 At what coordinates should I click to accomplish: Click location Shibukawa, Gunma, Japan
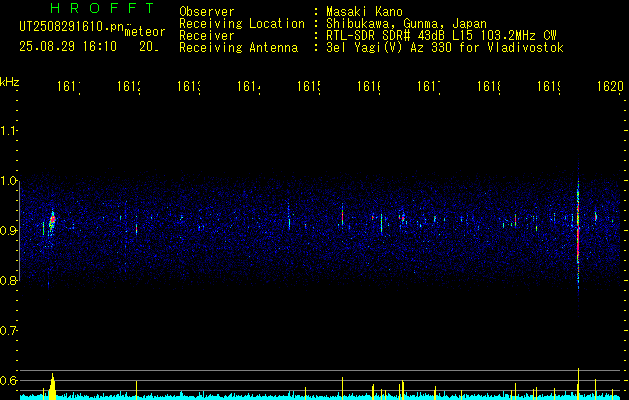click(406, 24)
